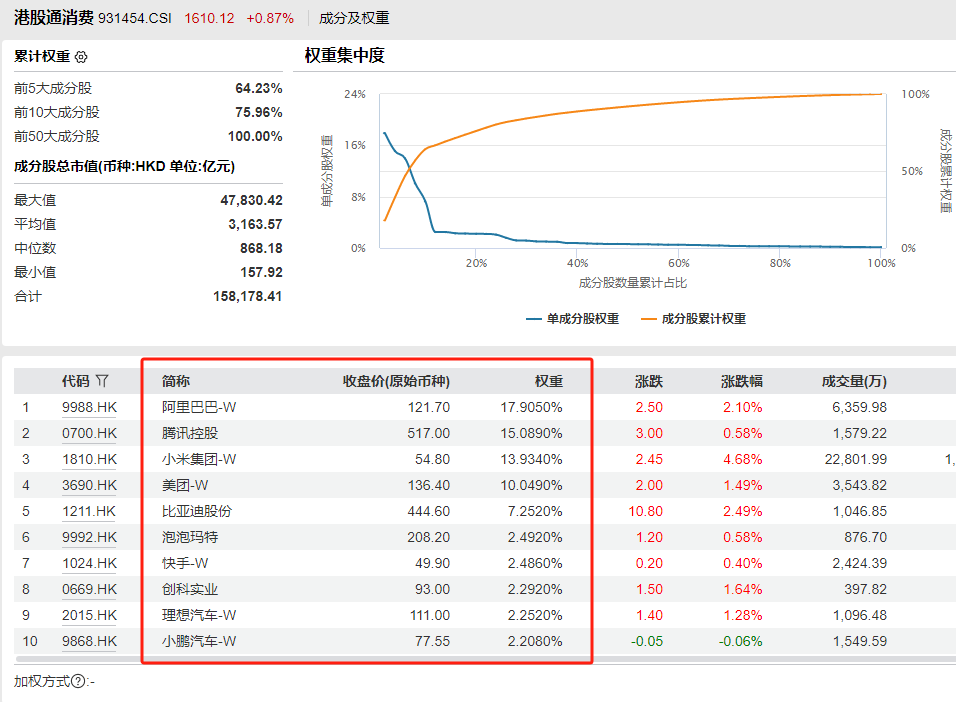
Task: Open the 2015.HK stock code link
Action: [89, 615]
